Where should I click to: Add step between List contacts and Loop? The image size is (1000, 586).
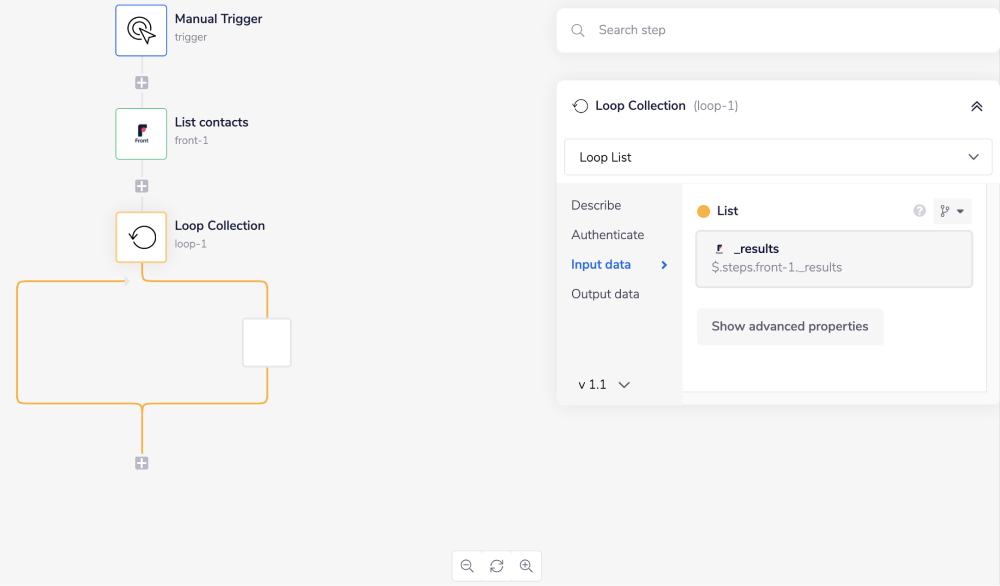click(142, 186)
